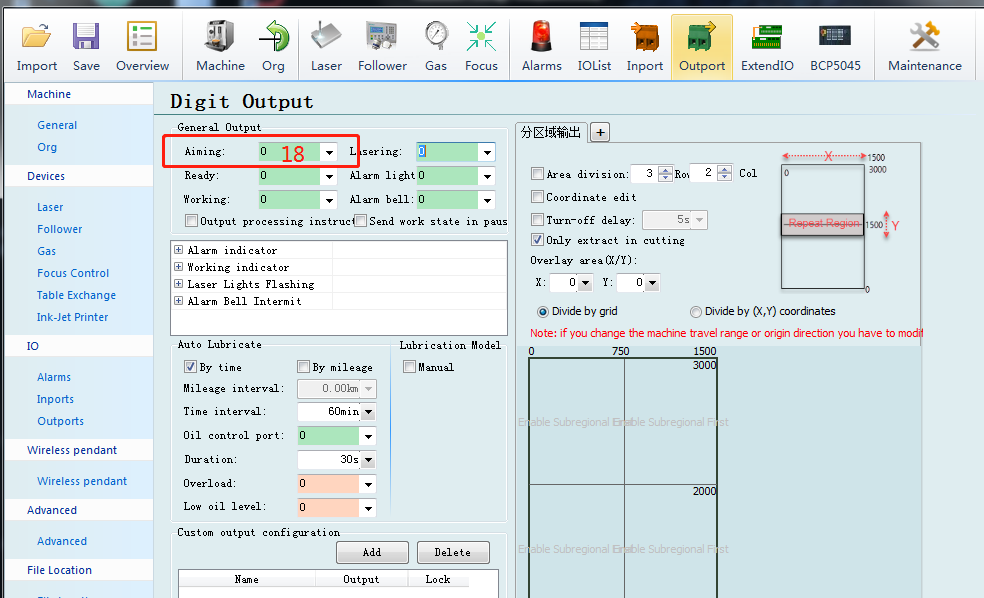
Task: Select Table Exchange in the sidebar
Action: pos(76,295)
